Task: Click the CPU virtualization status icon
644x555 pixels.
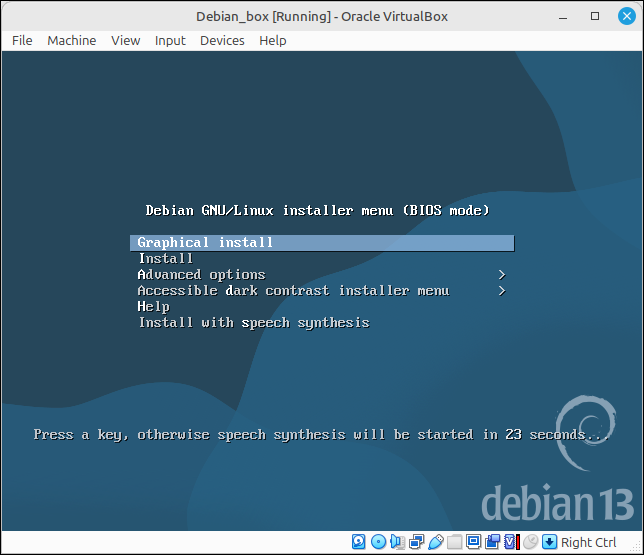Action: pos(511,542)
